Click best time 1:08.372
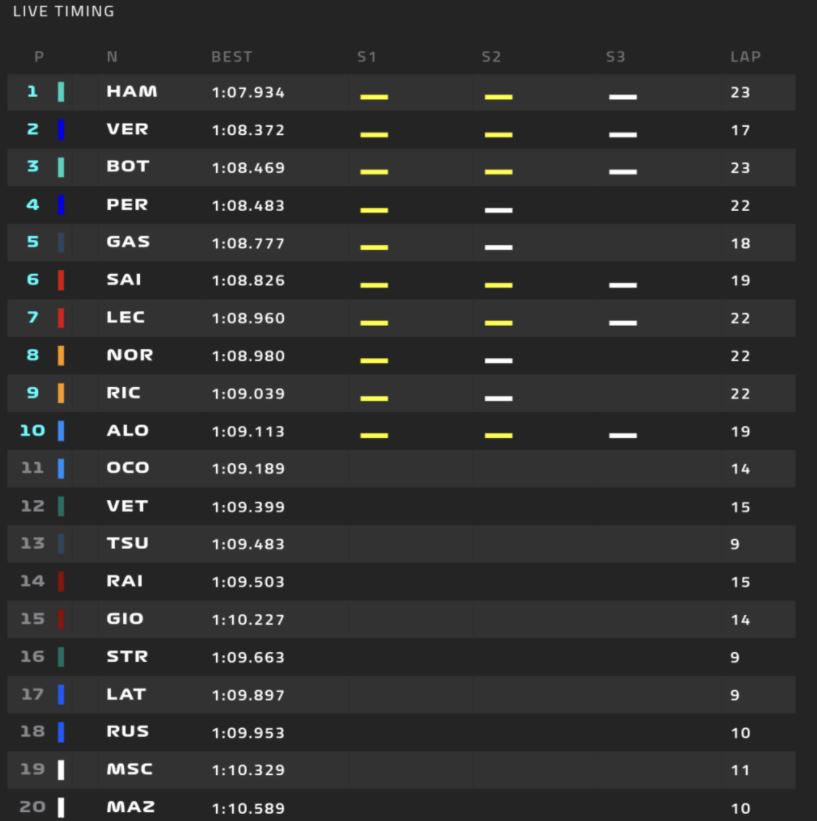The width and height of the screenshot is (817, 821). coord(248,130)
